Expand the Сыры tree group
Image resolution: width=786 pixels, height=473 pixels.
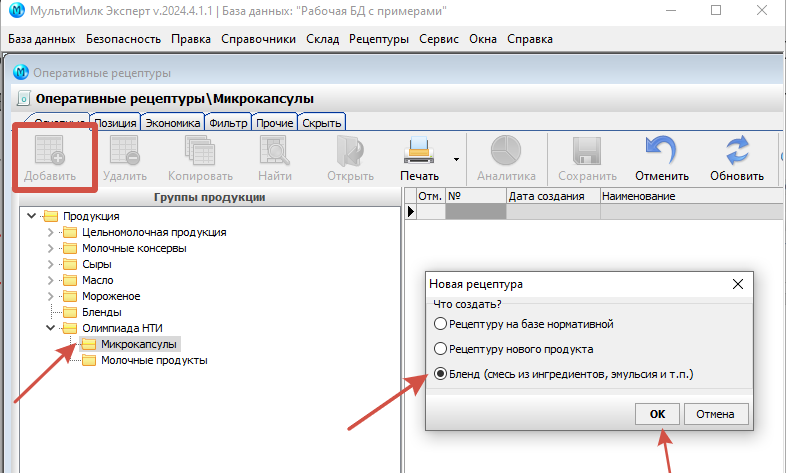(51, 264)
